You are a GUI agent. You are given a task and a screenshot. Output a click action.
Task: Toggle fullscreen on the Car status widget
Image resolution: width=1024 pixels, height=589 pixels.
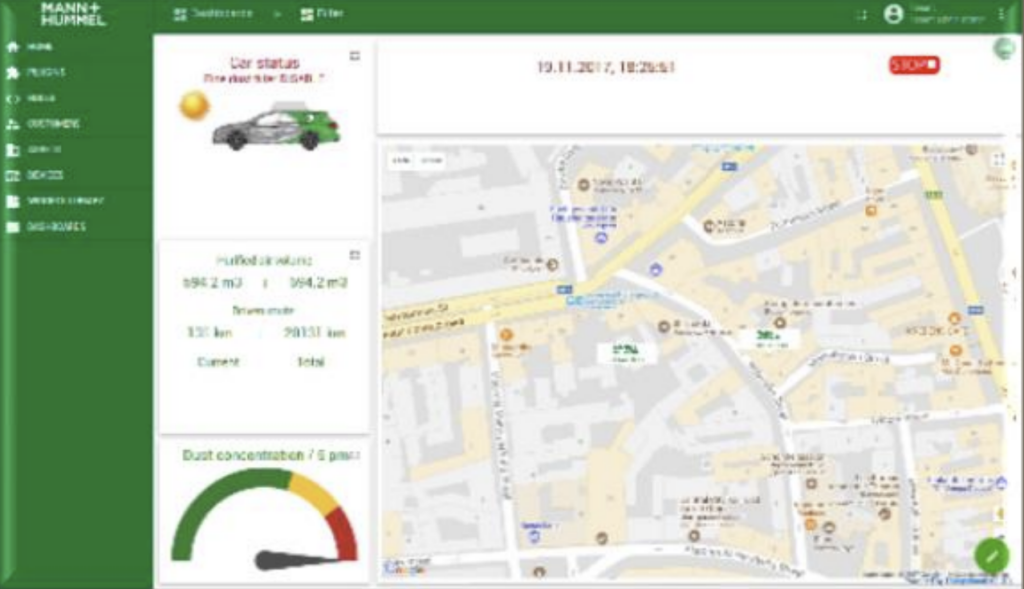pos(355,56)
